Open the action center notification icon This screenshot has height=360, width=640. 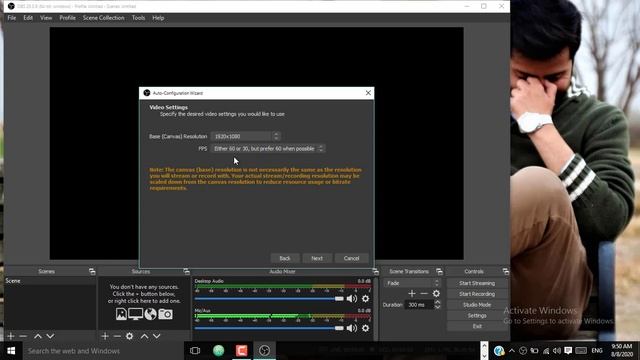pyautogui.click(x=568, y=351)
